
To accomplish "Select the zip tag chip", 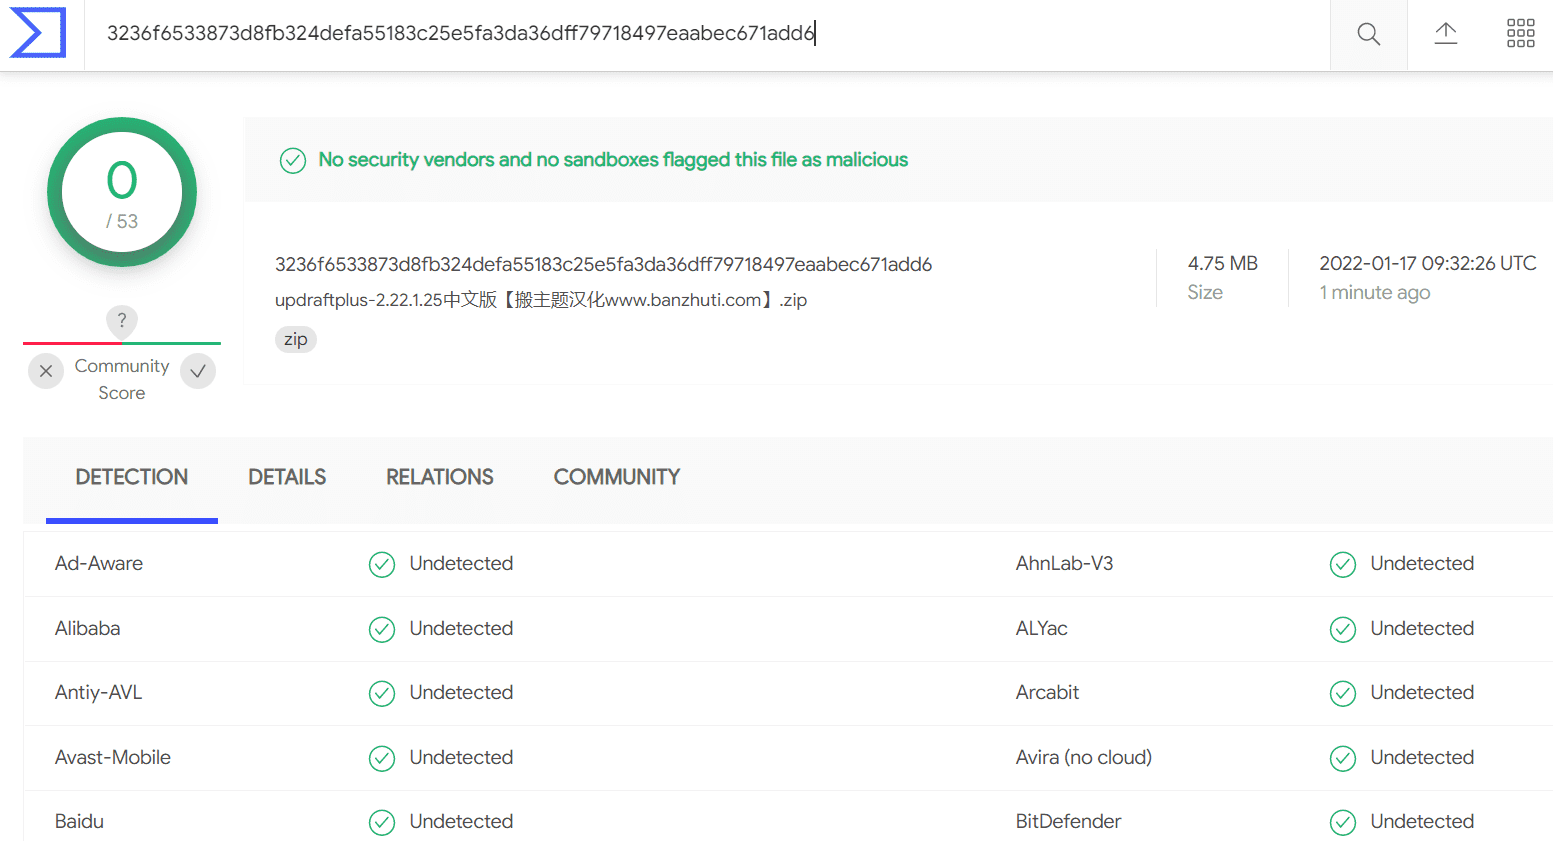I will click(x=295, y=339).
